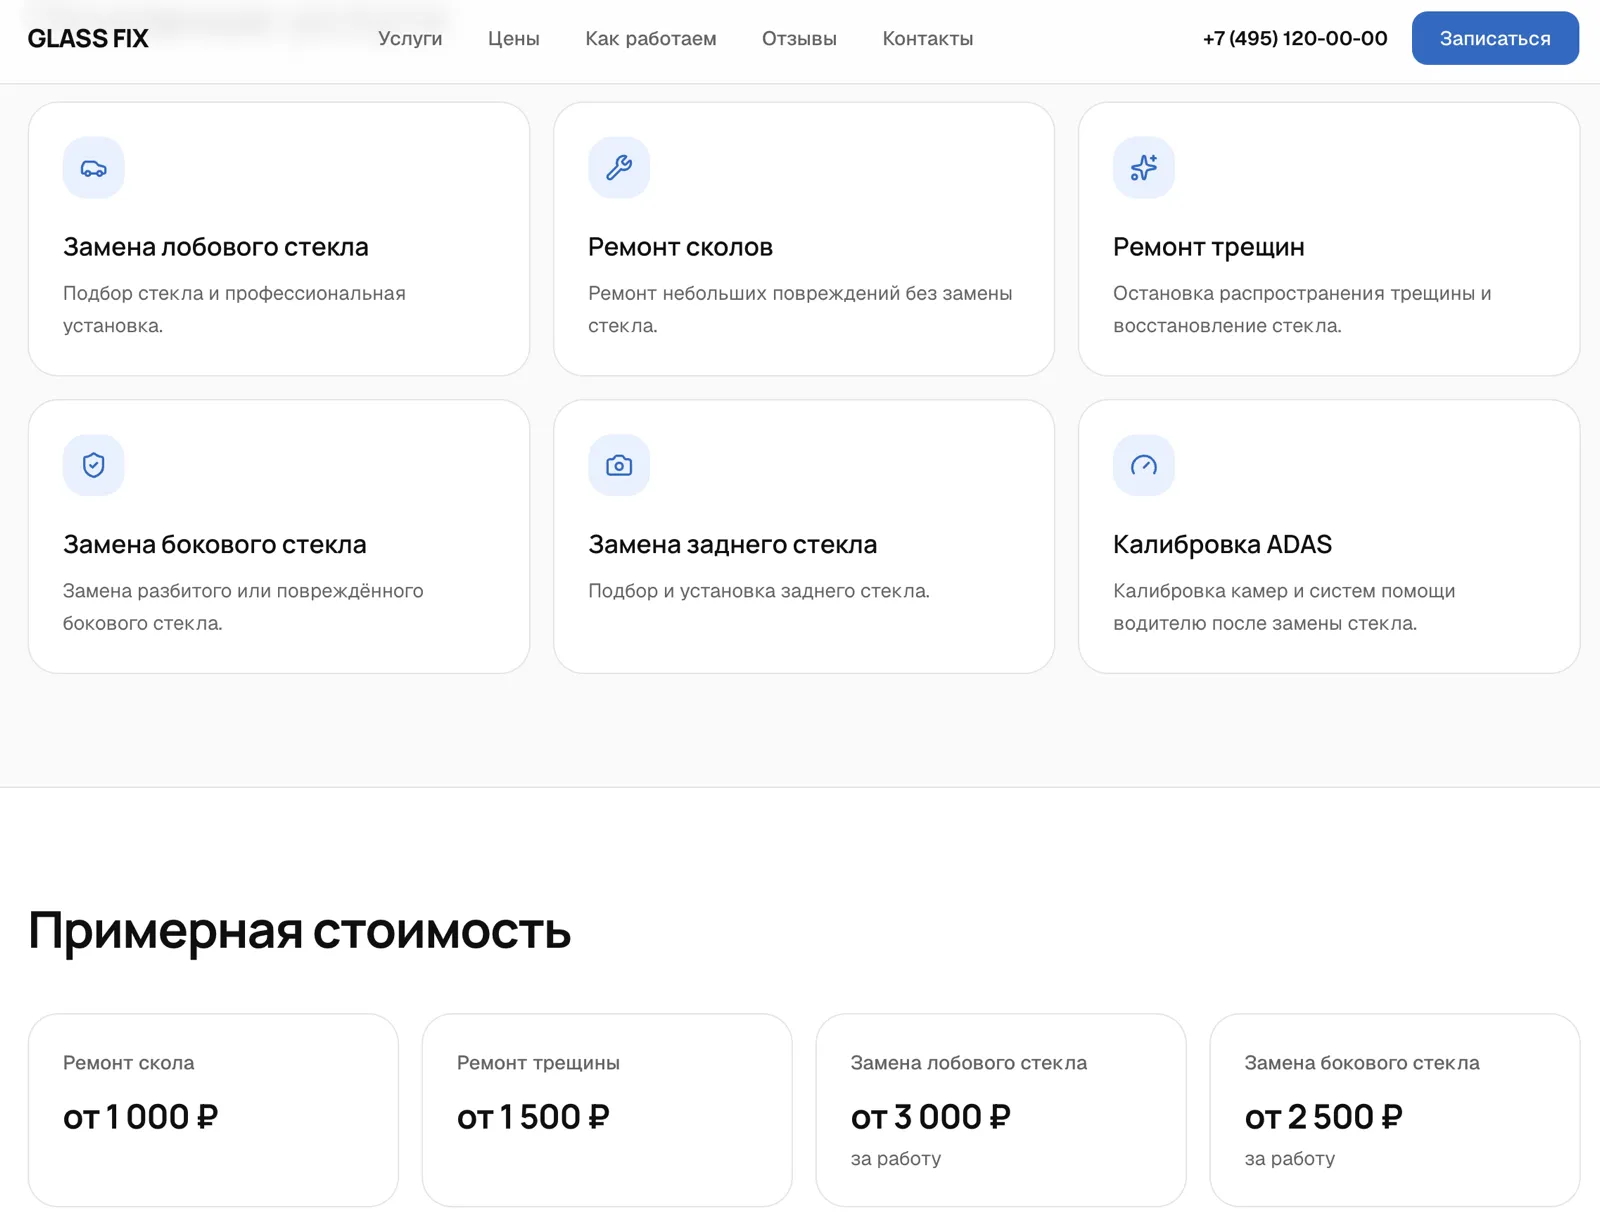Click the Примерная стоимость heading

(300, 931)
